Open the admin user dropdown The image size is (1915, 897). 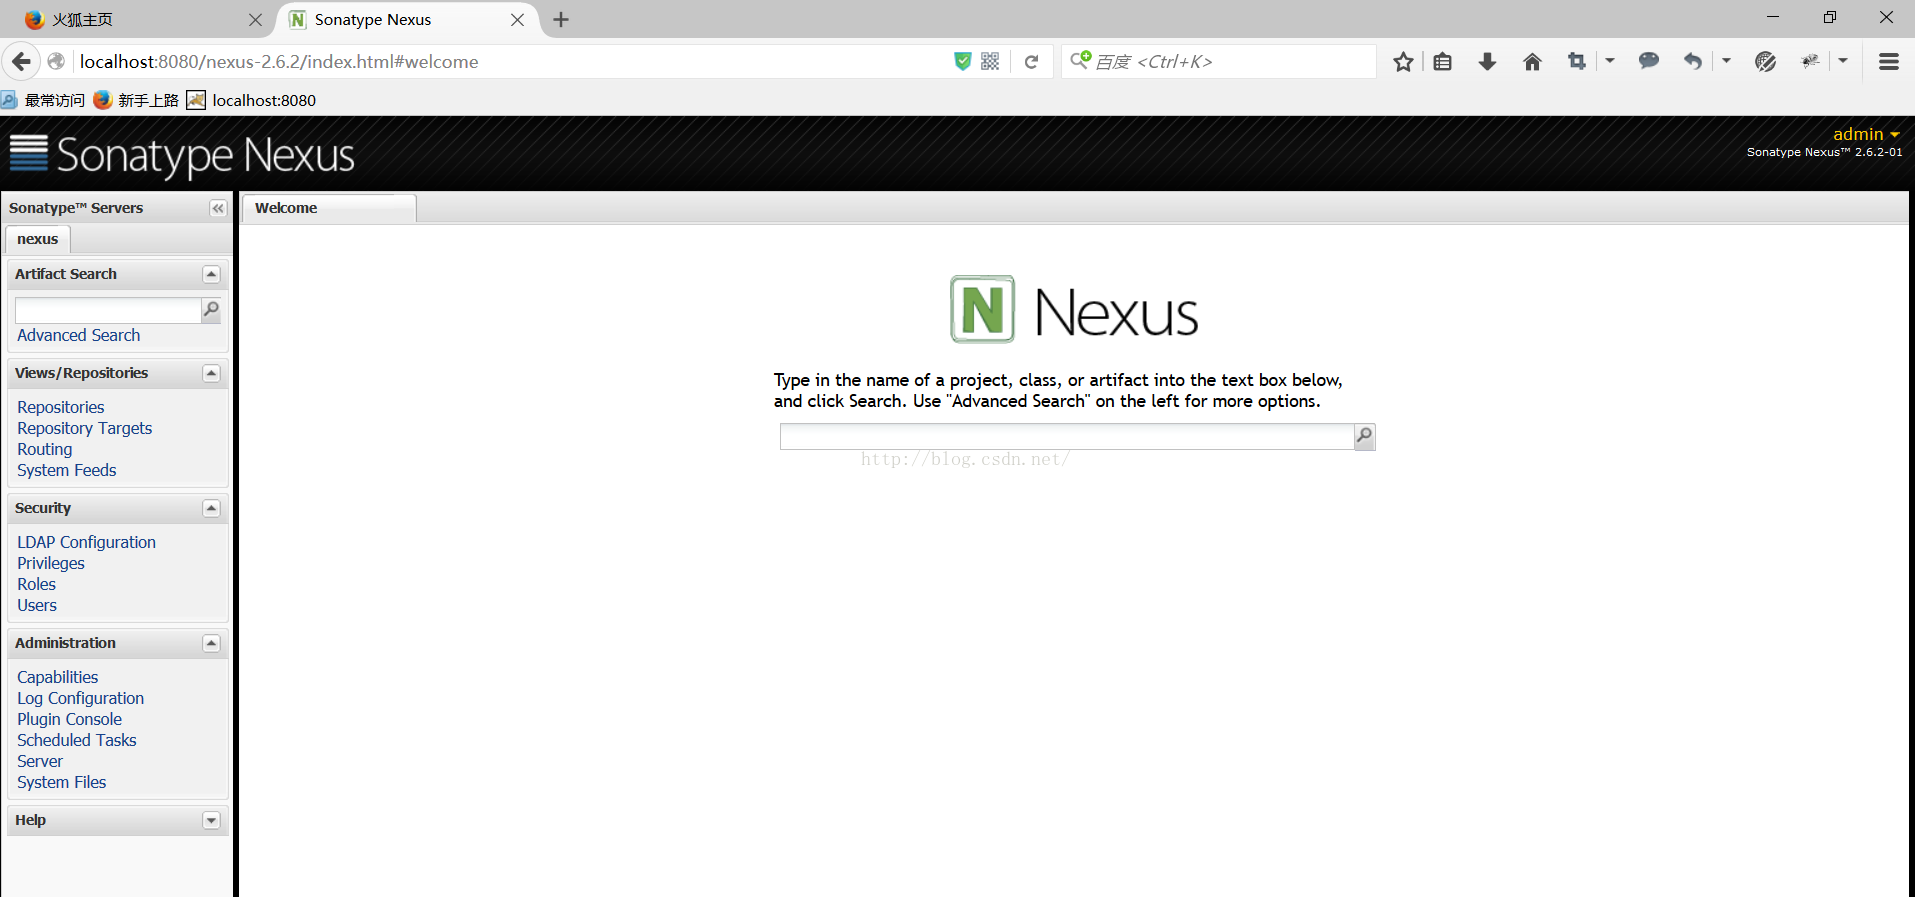tap(1865, 134)
